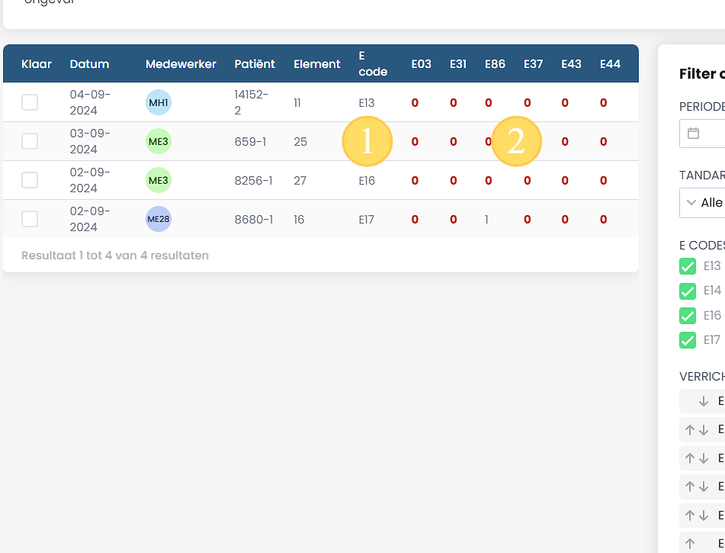Open patient 14152-2 entry

(x=251, y=103)
